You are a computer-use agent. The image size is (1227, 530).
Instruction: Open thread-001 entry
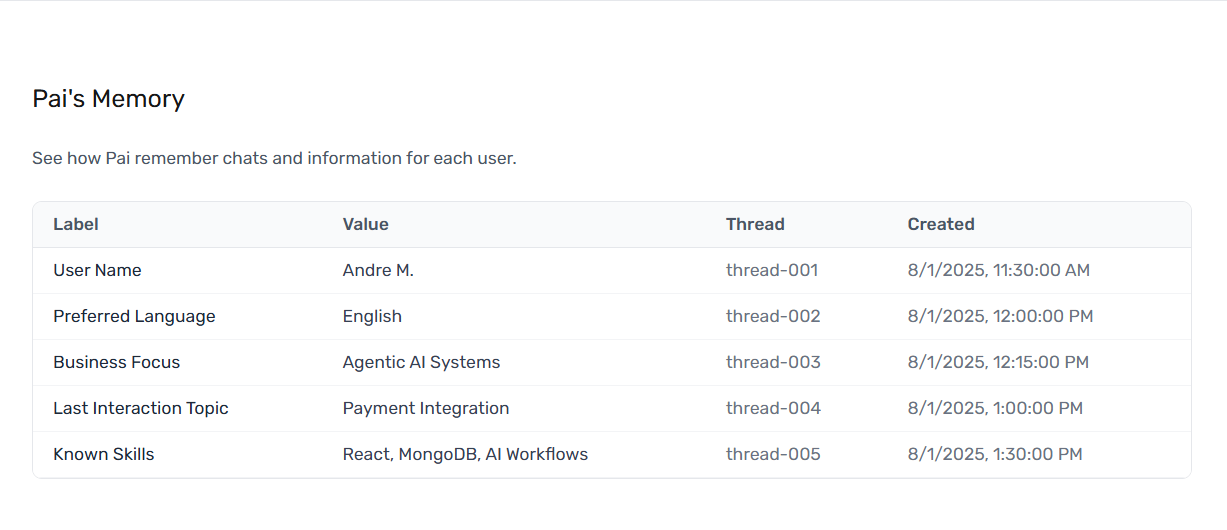[772, 270]
